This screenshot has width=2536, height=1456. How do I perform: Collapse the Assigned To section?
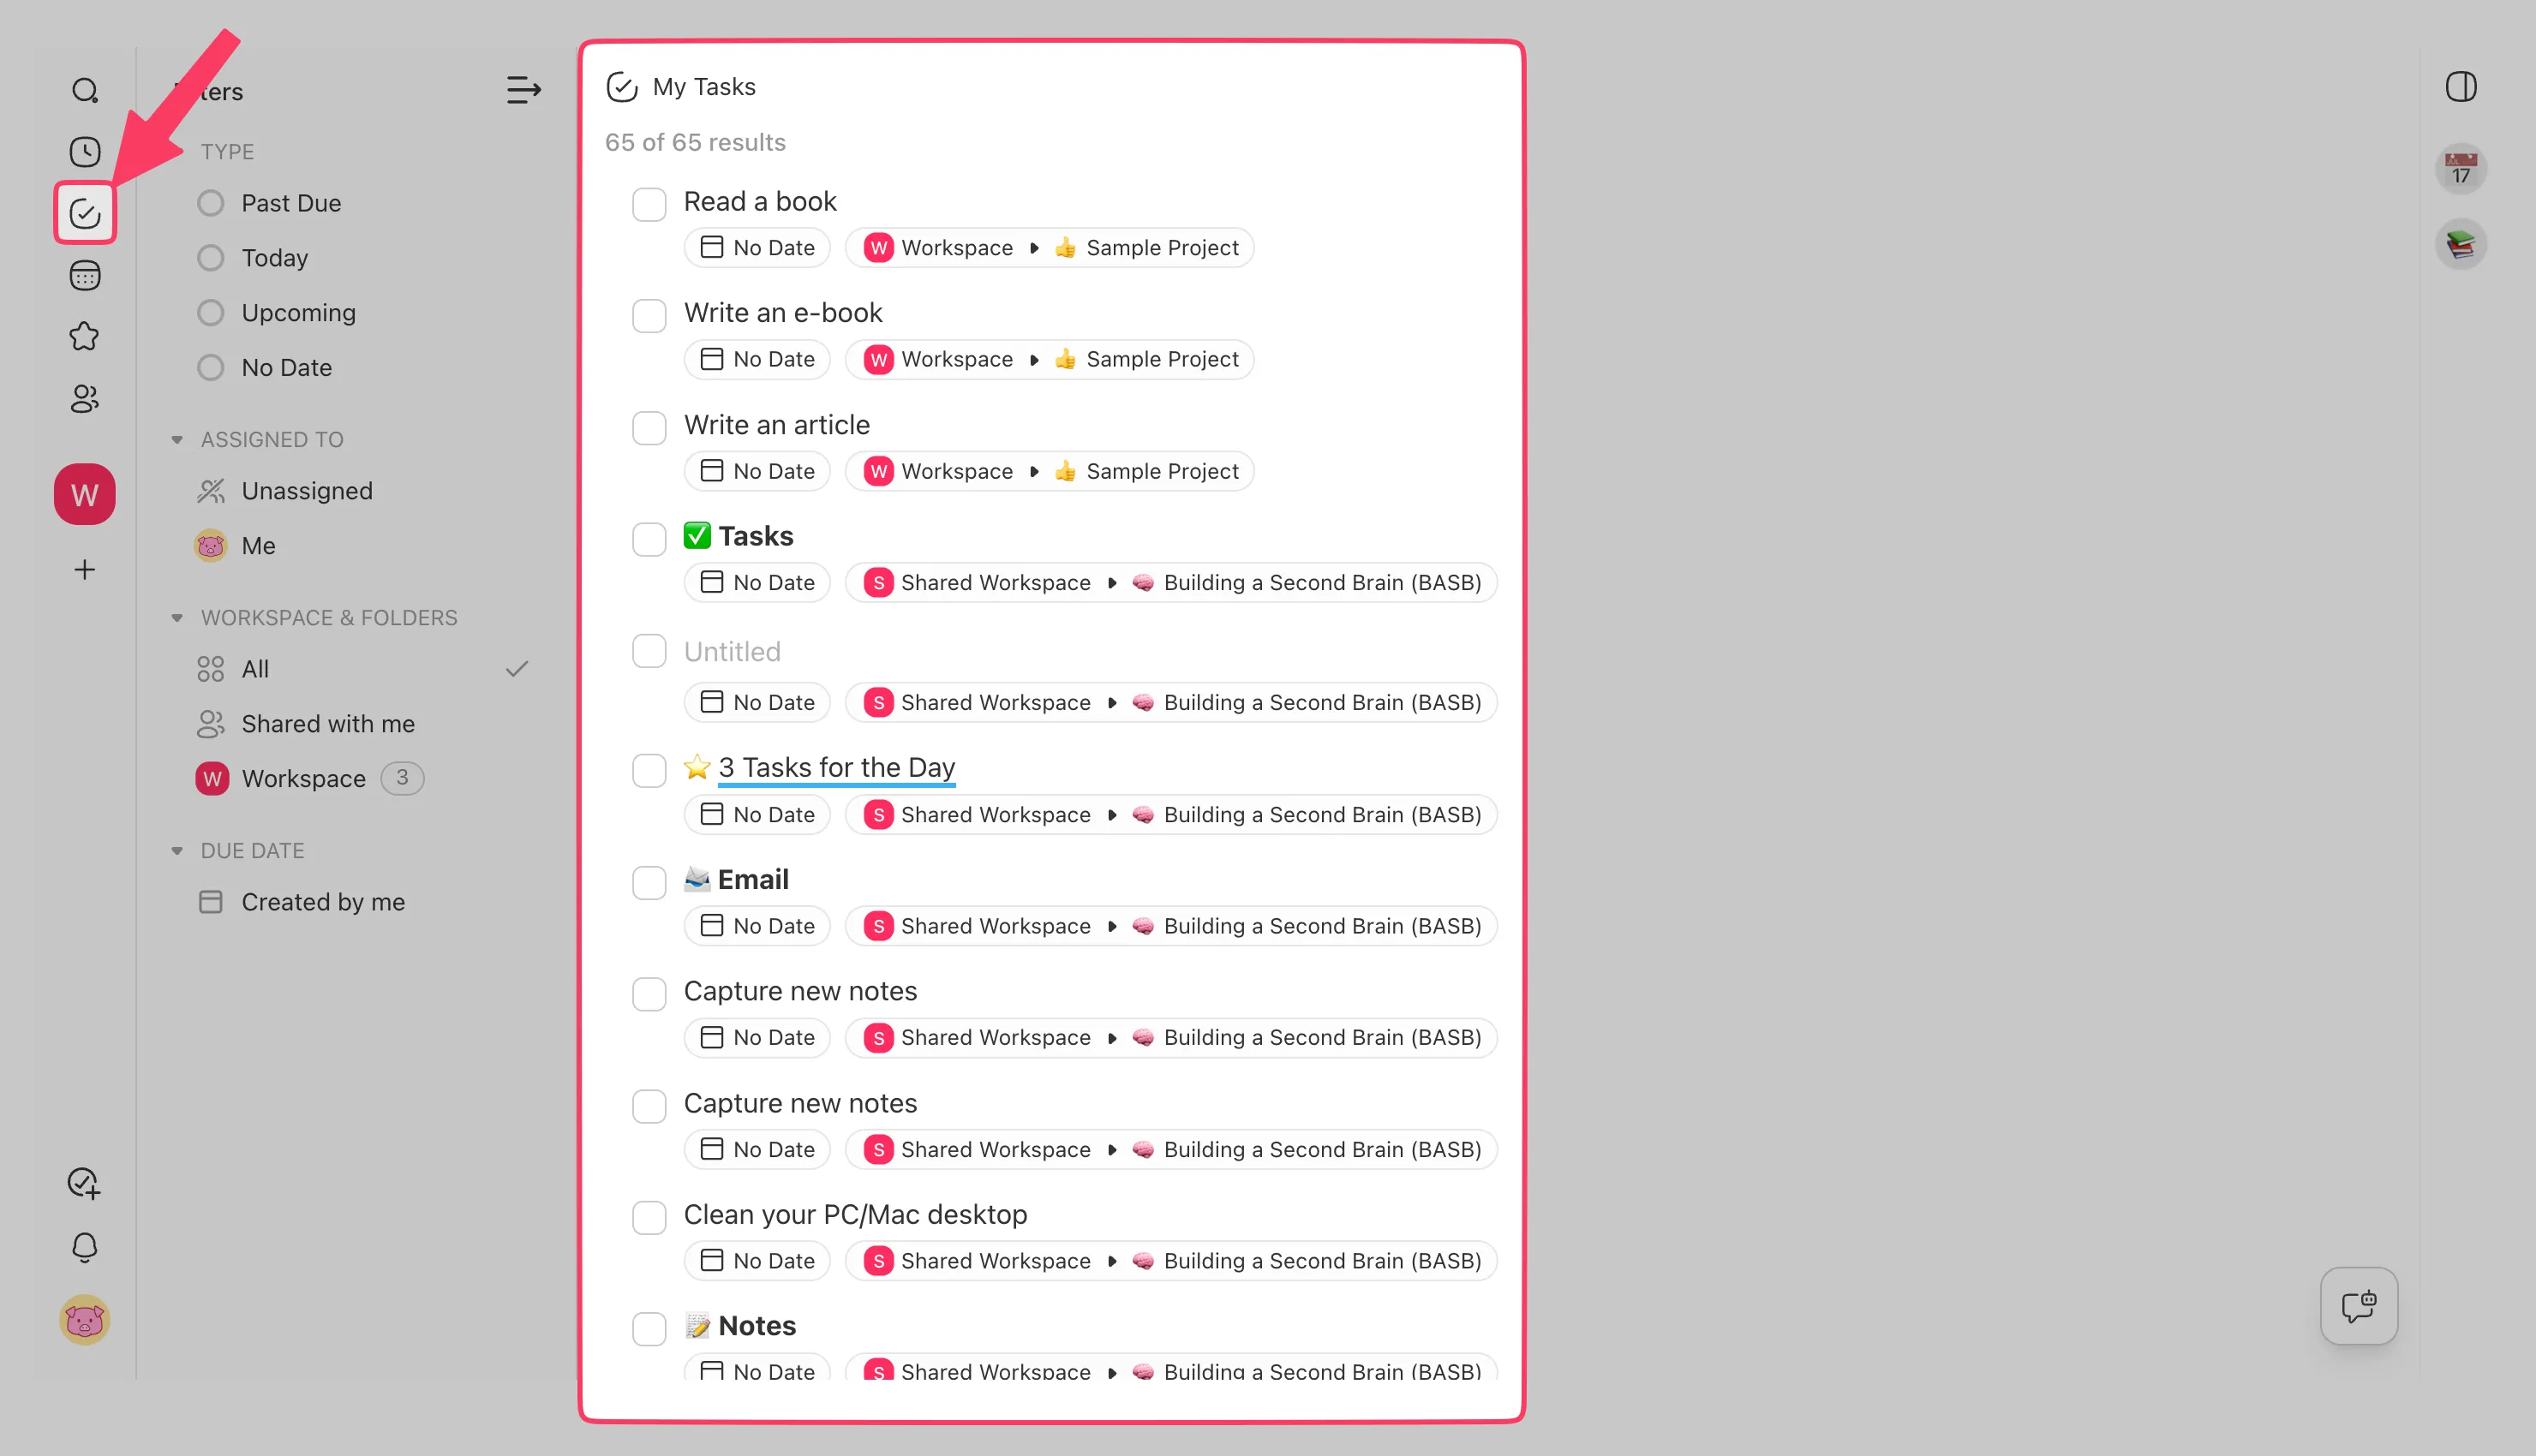pyautogui.click(x=177, y=440)
